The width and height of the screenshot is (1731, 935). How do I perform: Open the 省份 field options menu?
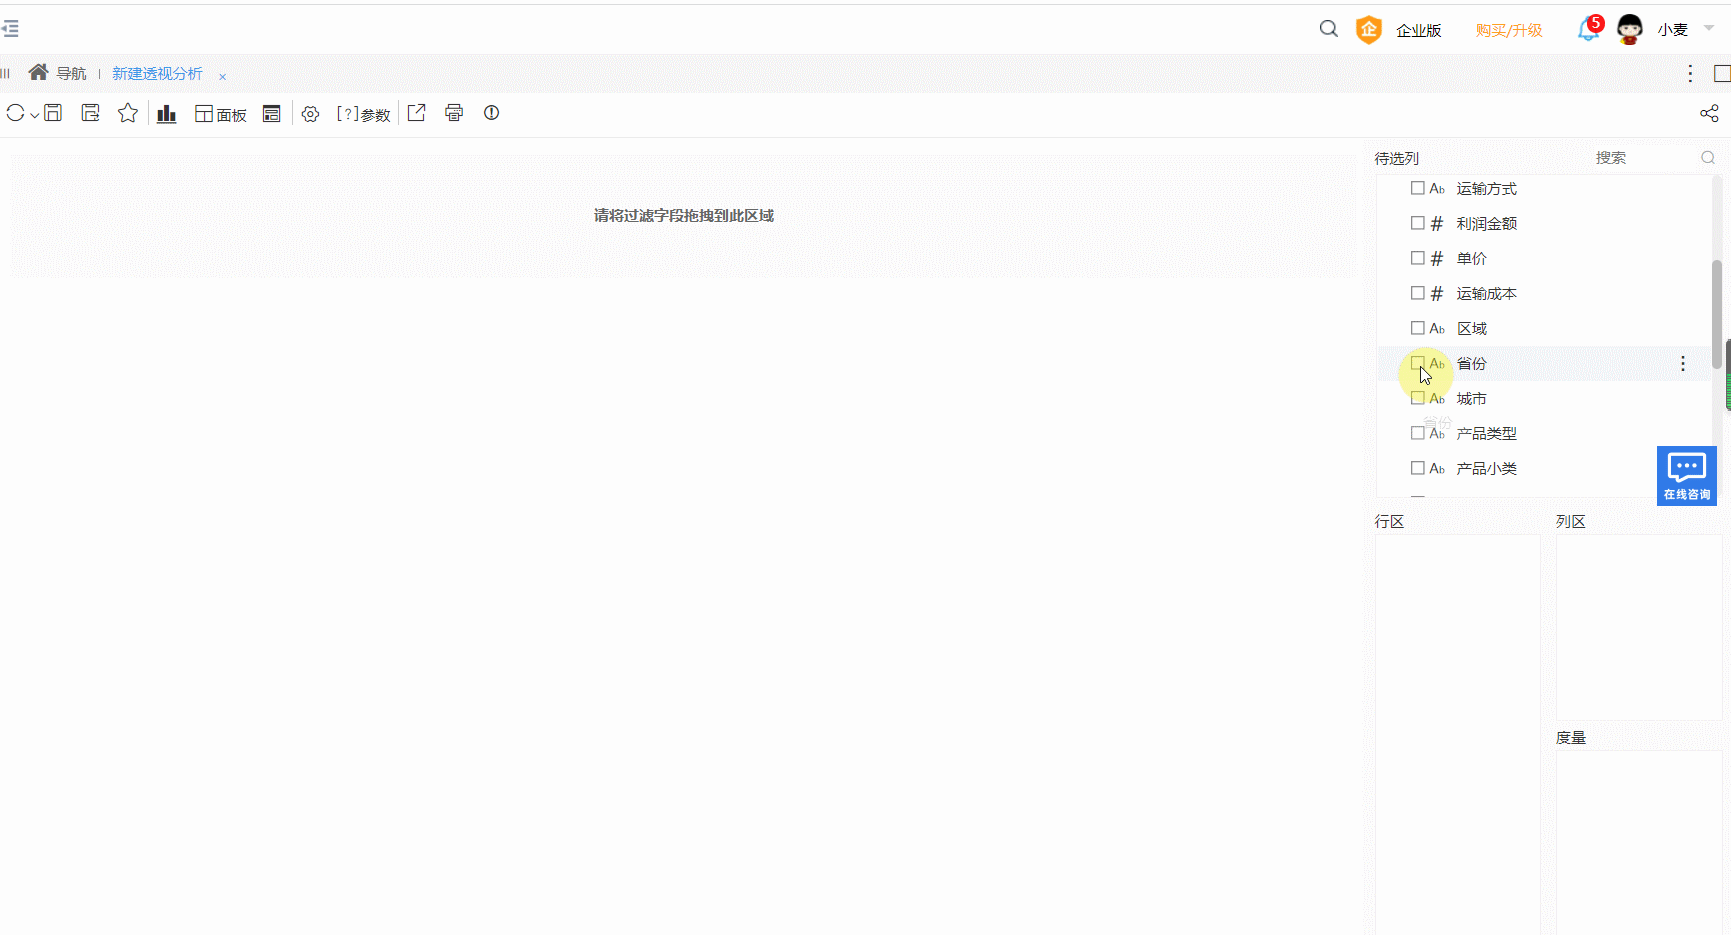pos(1683,363)
